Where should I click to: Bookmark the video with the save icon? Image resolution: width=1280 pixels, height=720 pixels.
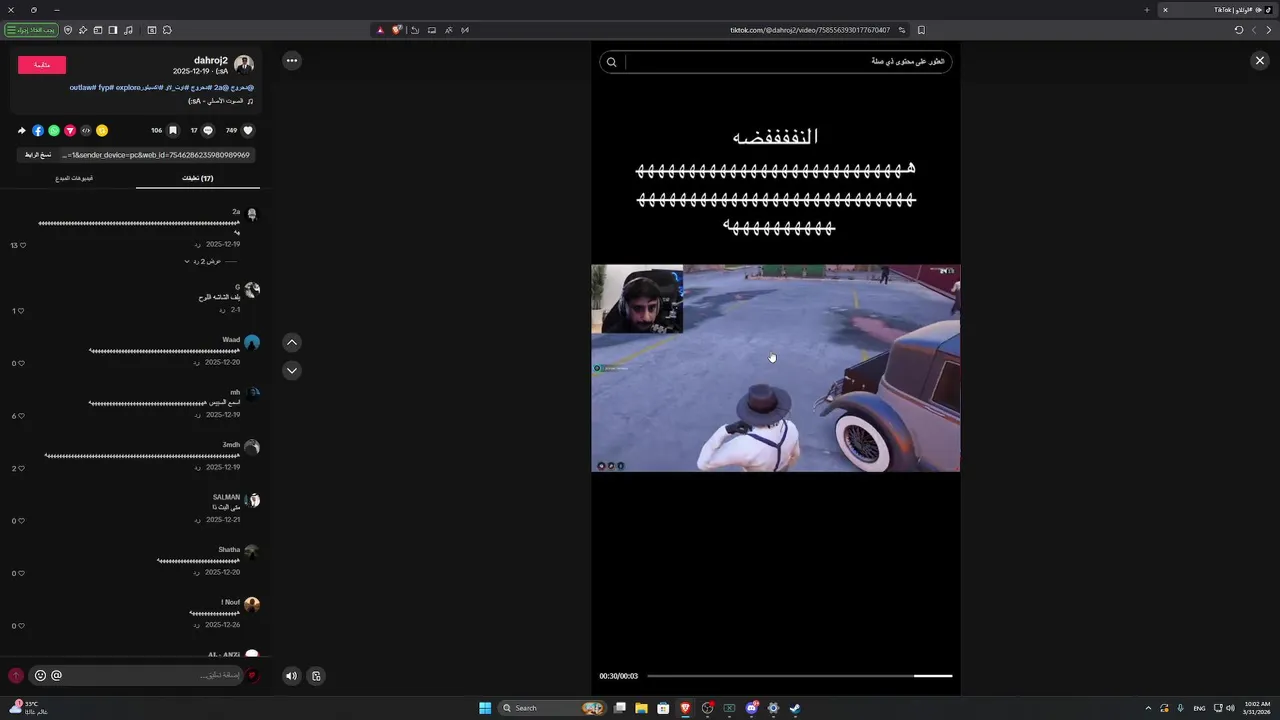click(173, 130)
